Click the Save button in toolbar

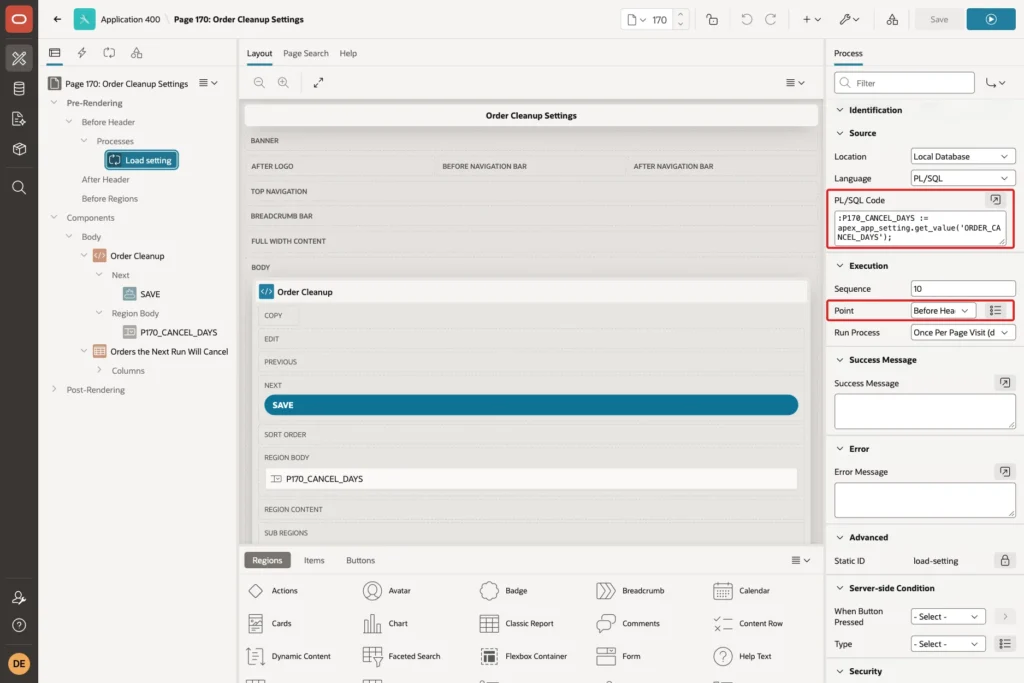point(939,20)
